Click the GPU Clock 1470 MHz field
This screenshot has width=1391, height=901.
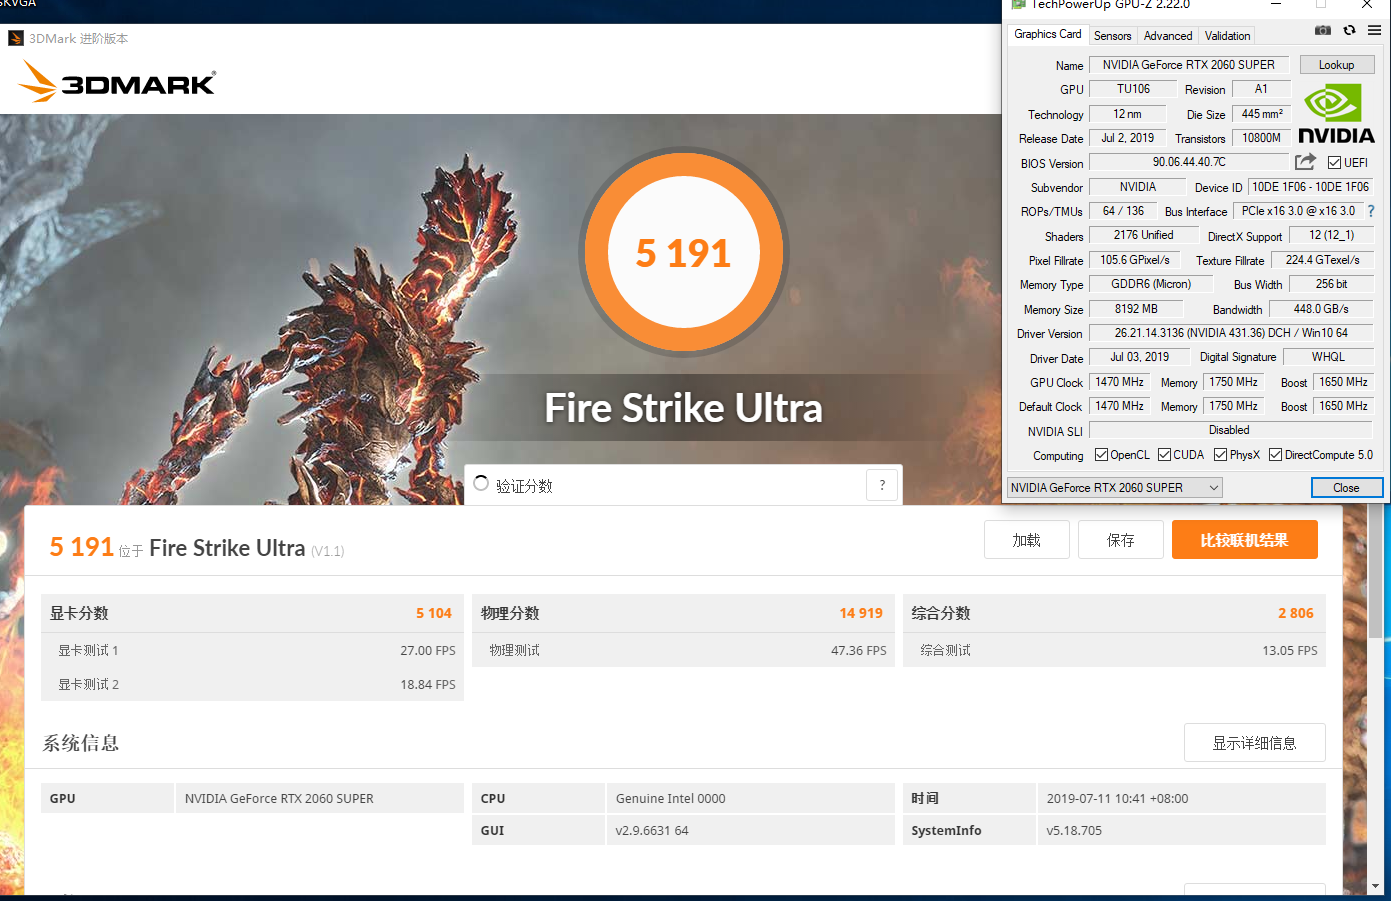tap(1119, 382)
